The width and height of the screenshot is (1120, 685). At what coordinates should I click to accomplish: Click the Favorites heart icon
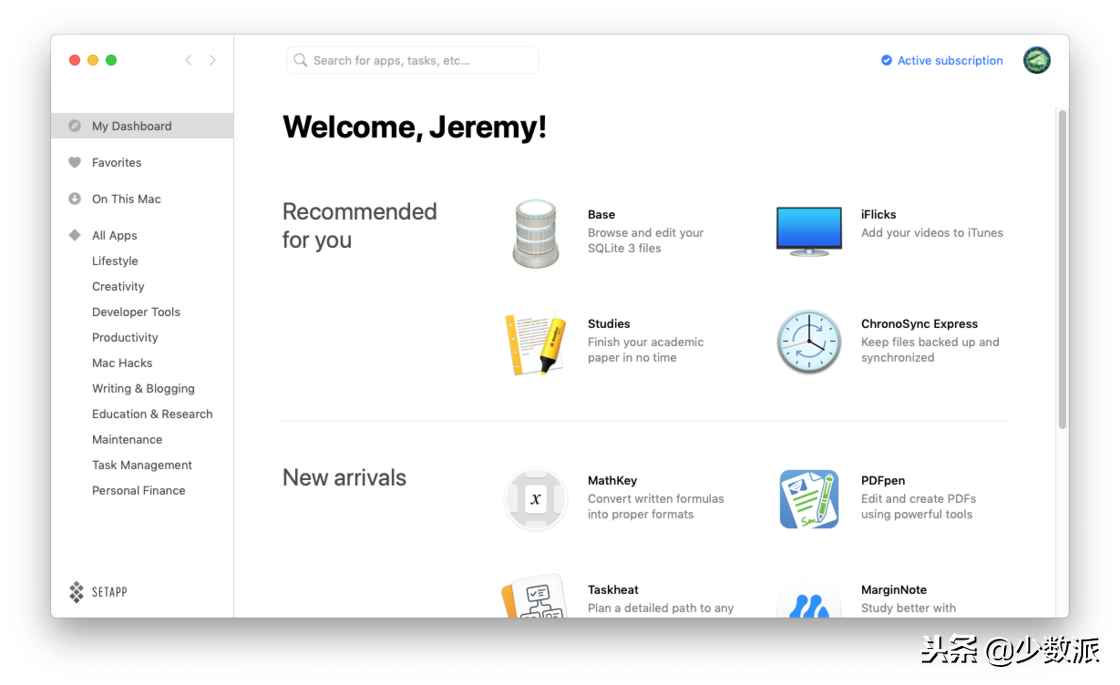[74, 162]
